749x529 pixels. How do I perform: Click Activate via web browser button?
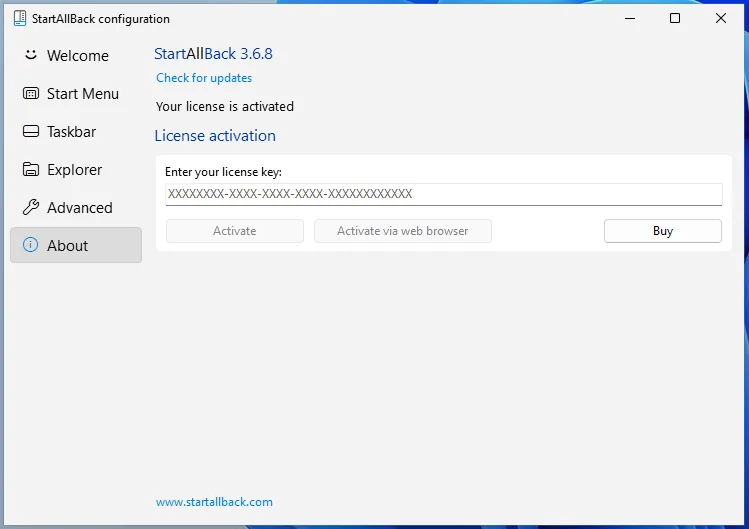tap(403, 231)
